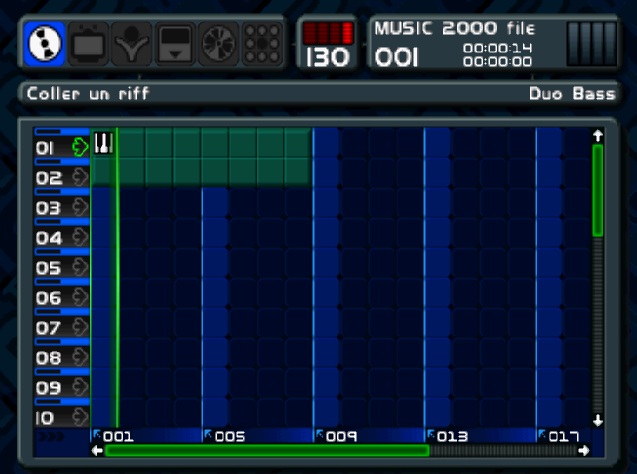Select track number 06 label
This screenshot has width=637, height=474.
(x=49, y=299)
